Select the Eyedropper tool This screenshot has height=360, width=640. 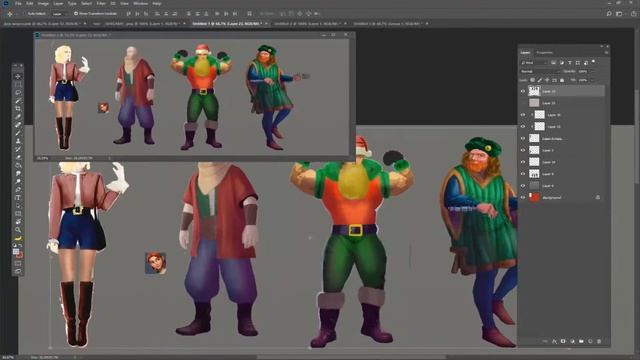(x=18, y=117)
